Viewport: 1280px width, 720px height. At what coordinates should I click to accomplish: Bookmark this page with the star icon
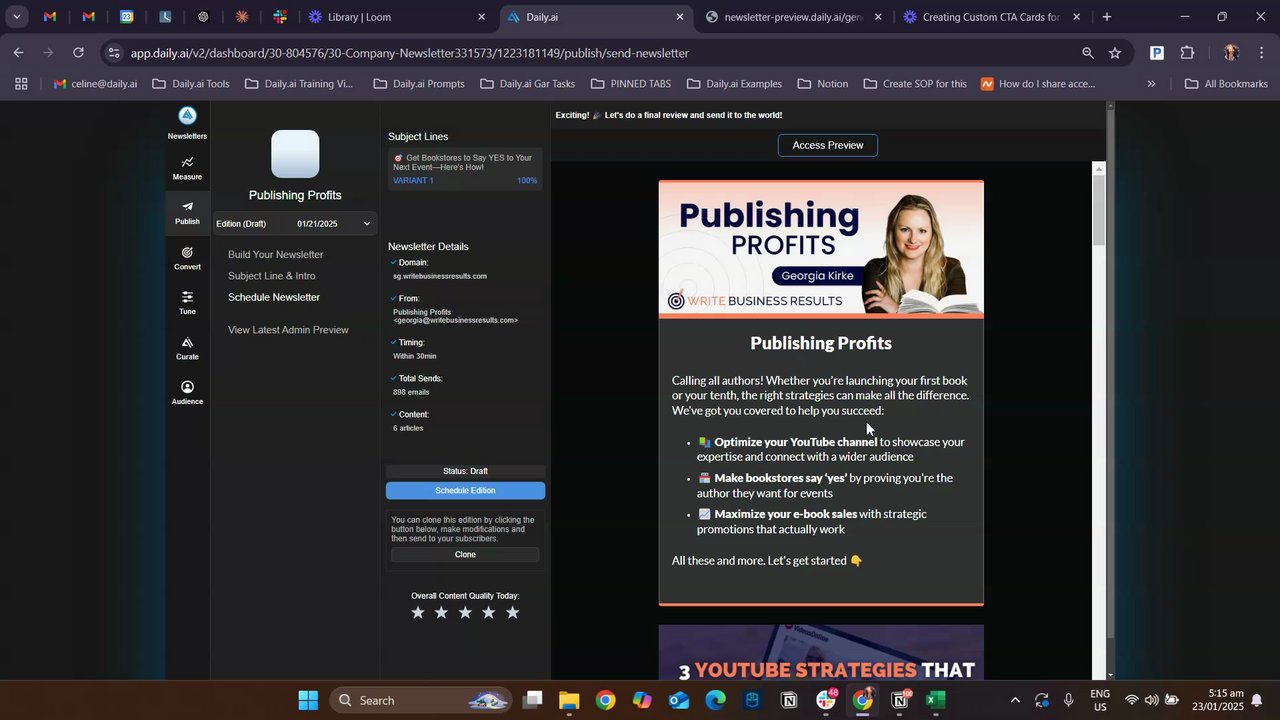pyautogui.click(x=1115, y=53)
